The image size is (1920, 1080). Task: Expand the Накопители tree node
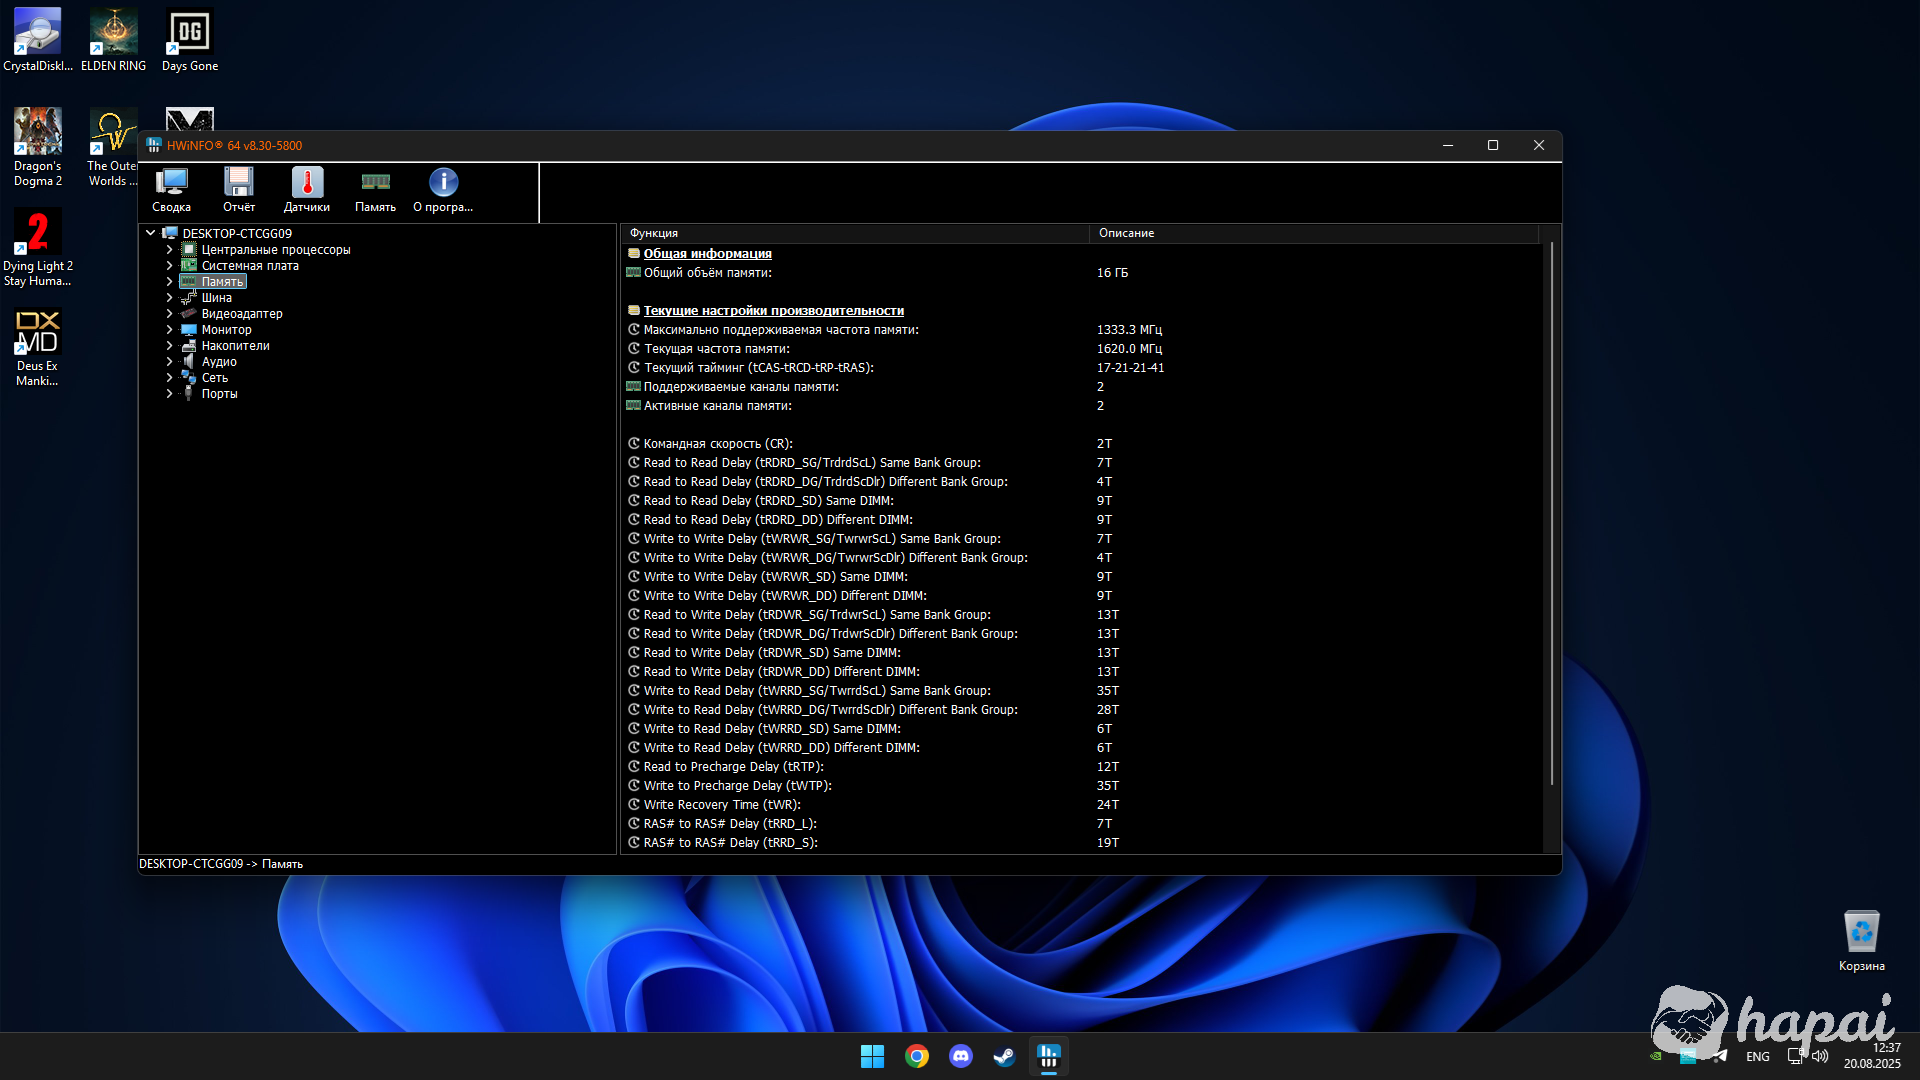click(x=169, y=346)
